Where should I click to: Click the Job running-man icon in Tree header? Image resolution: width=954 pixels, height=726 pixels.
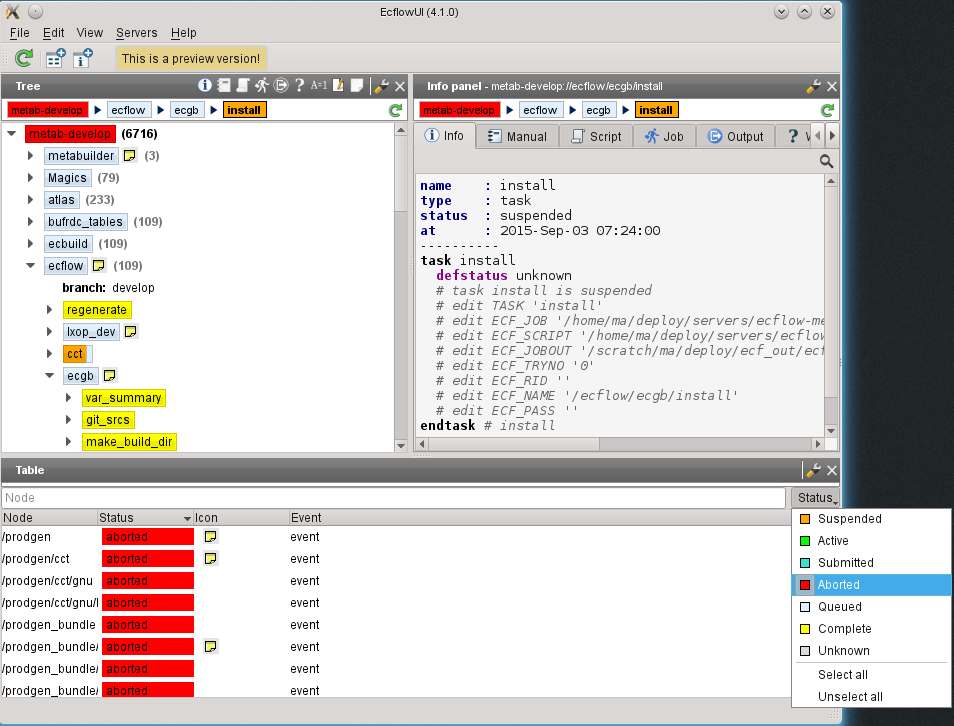(262, 86)
